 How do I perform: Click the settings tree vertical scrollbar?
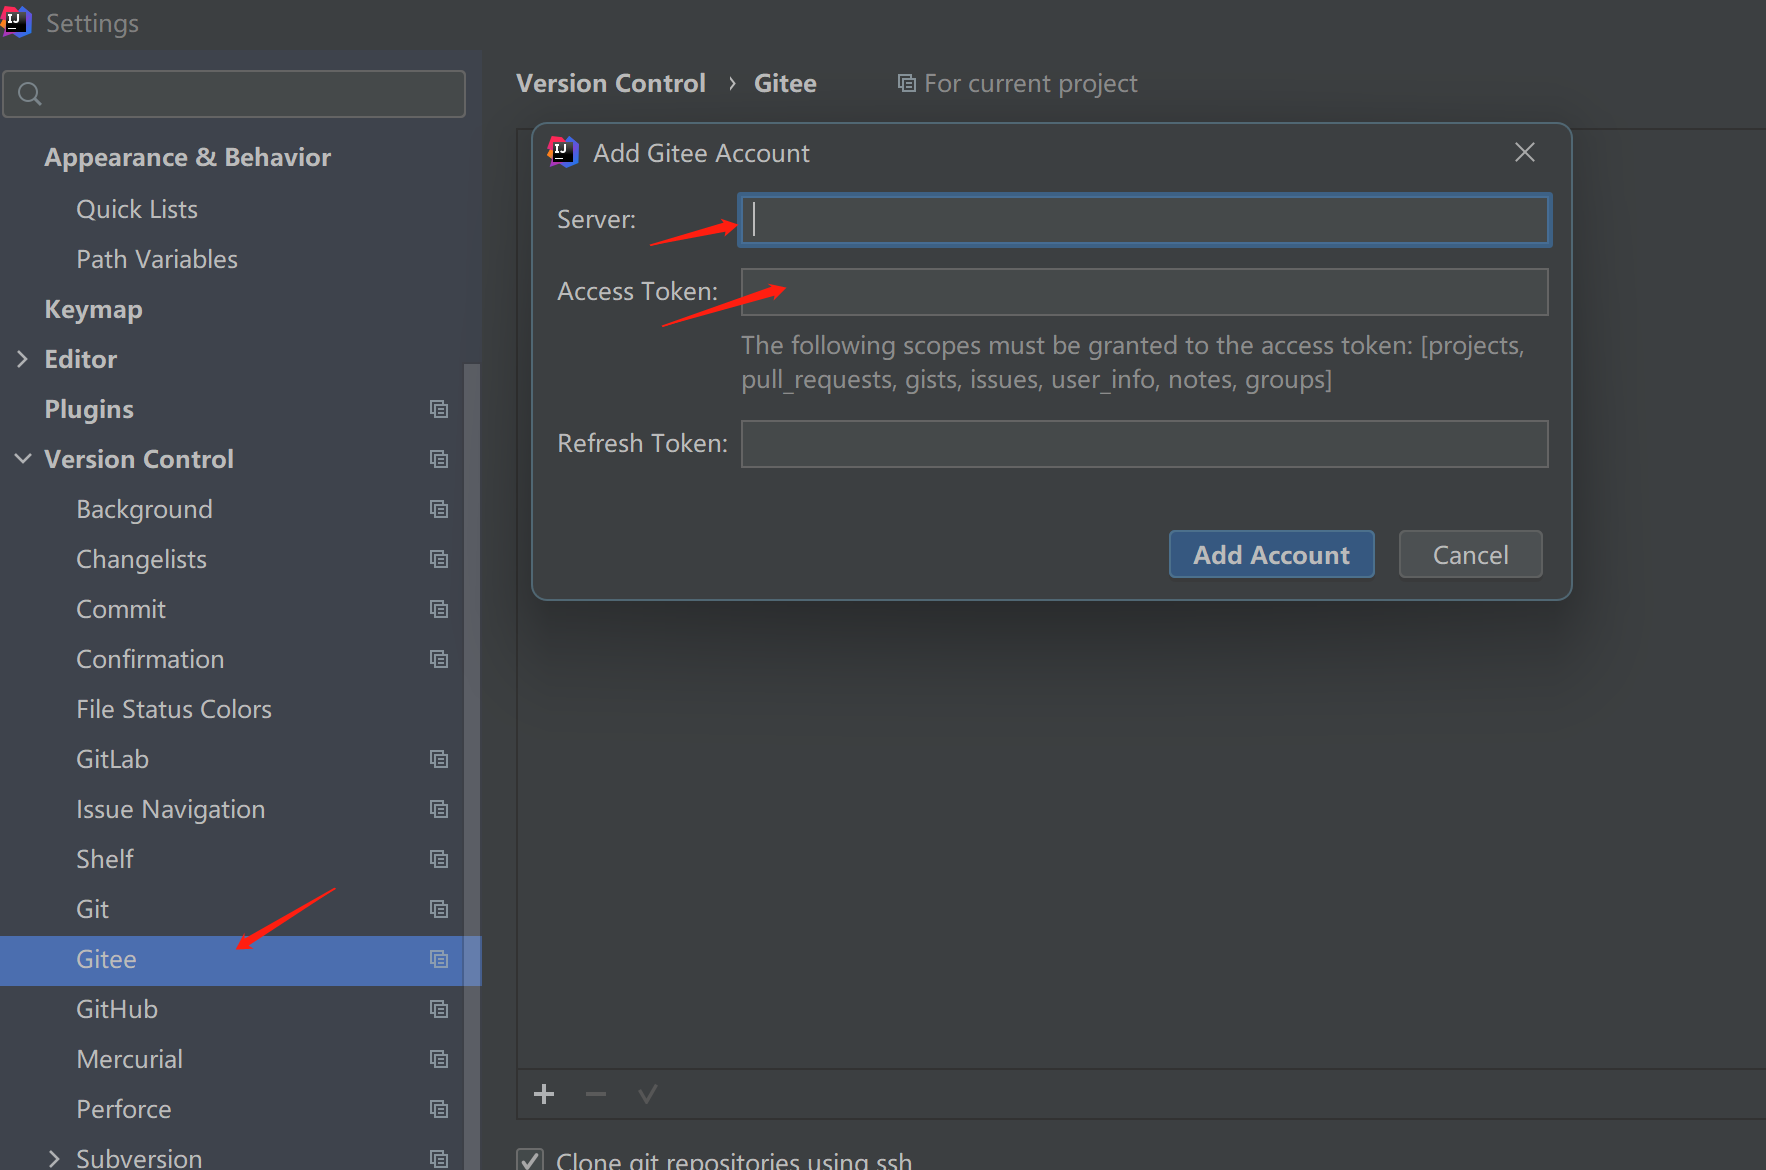[x=472, y=765]
